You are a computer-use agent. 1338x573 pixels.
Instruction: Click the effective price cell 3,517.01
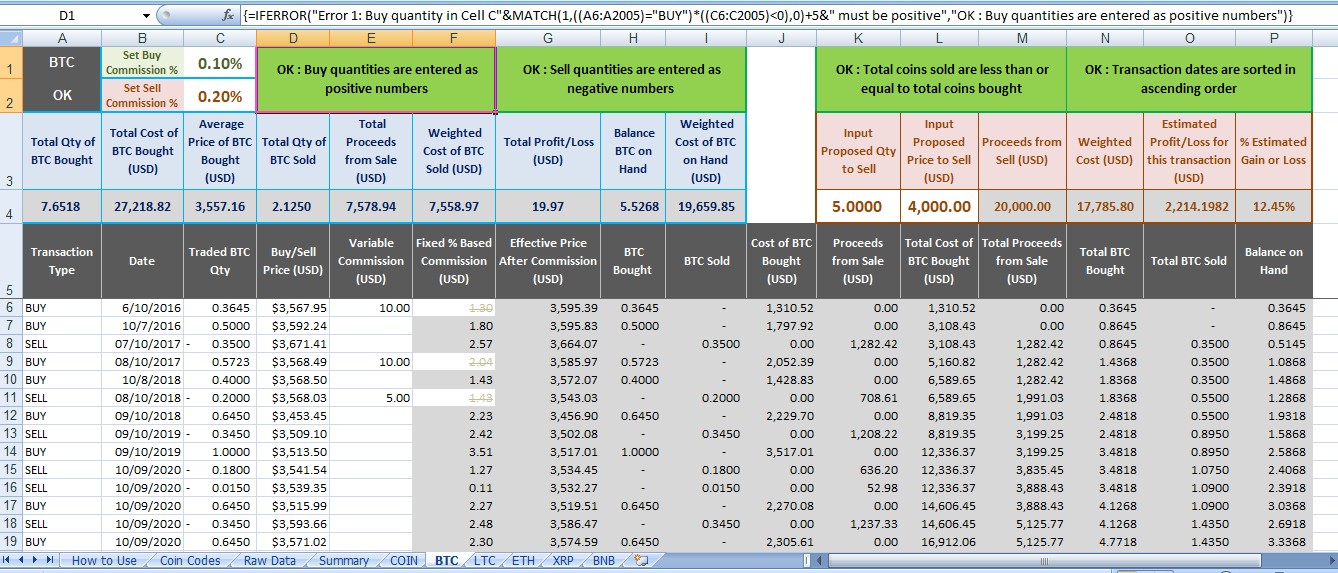(x=547, y=451)
